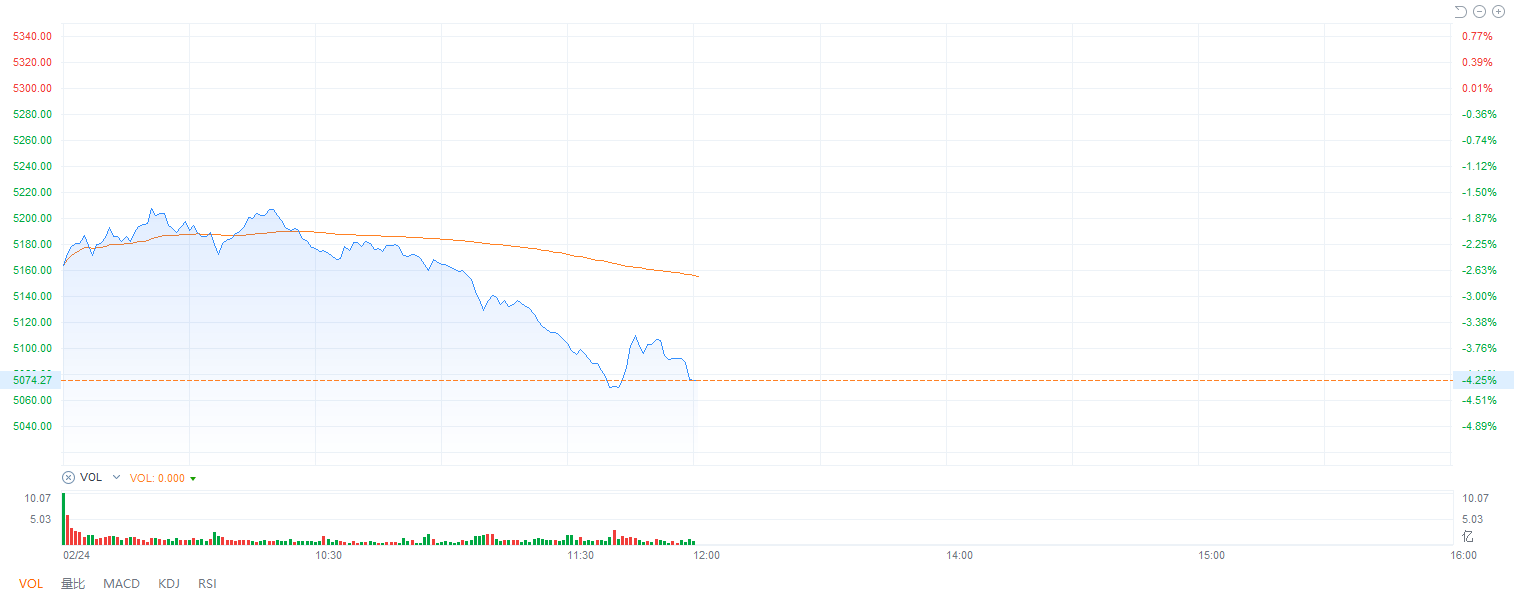Image resolution: width=1514 pixels, height=602 pixels.
Task: Click green triangle beside VOL: 0.000
Action: (x=193, y=478)
